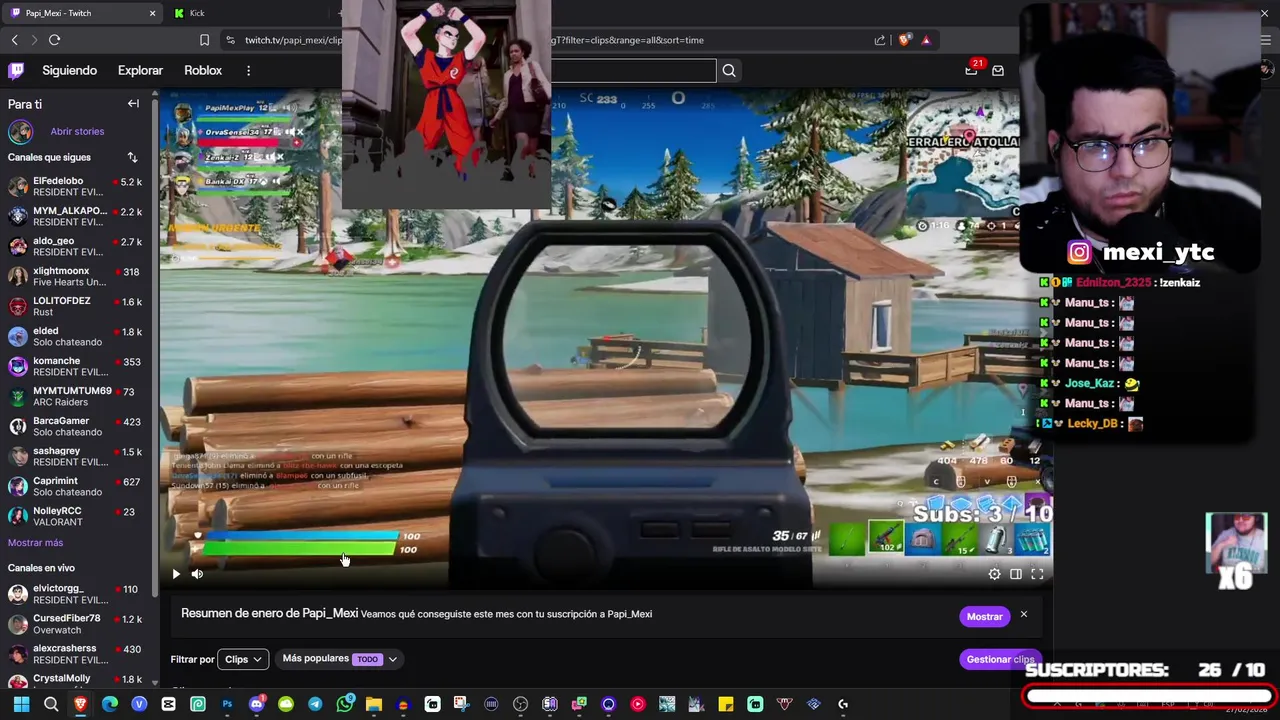Click the search magnifier button

pos(729,70)
